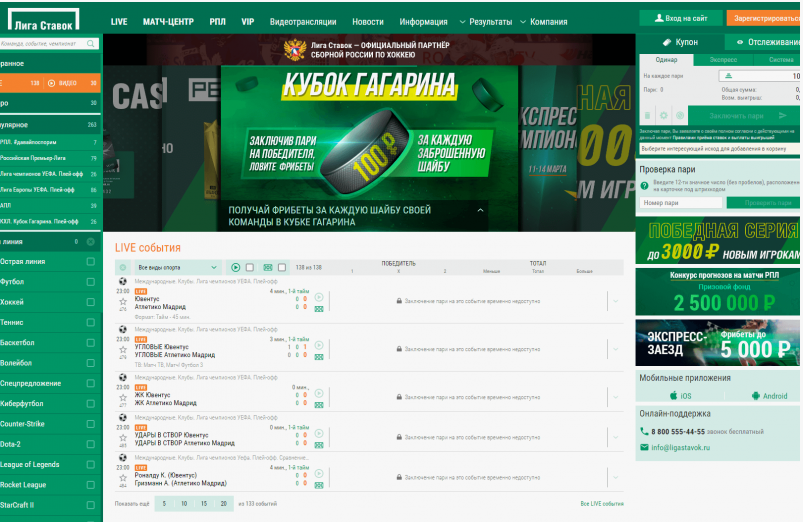Viewport: 803px width, 522px height.
Task: Click the envelope icon beside info@ligastavok.ru
Action: pos(644,447)
